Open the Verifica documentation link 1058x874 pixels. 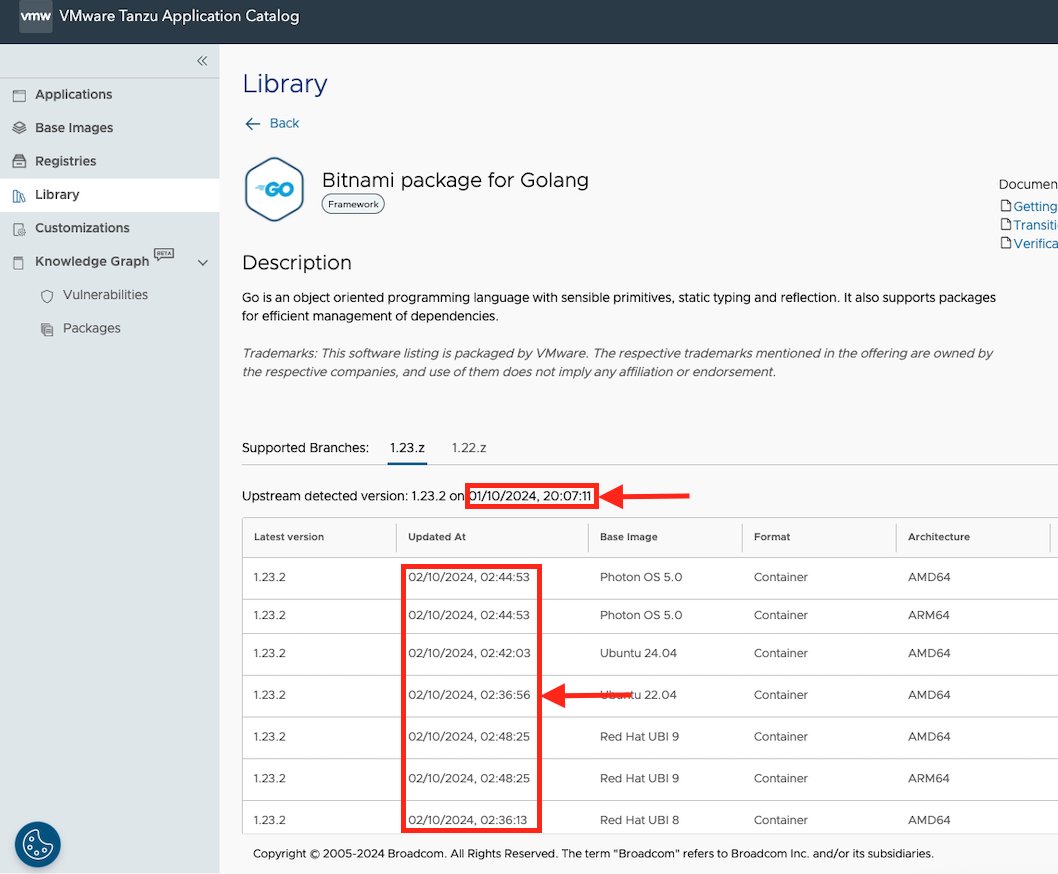[1035, 243]
